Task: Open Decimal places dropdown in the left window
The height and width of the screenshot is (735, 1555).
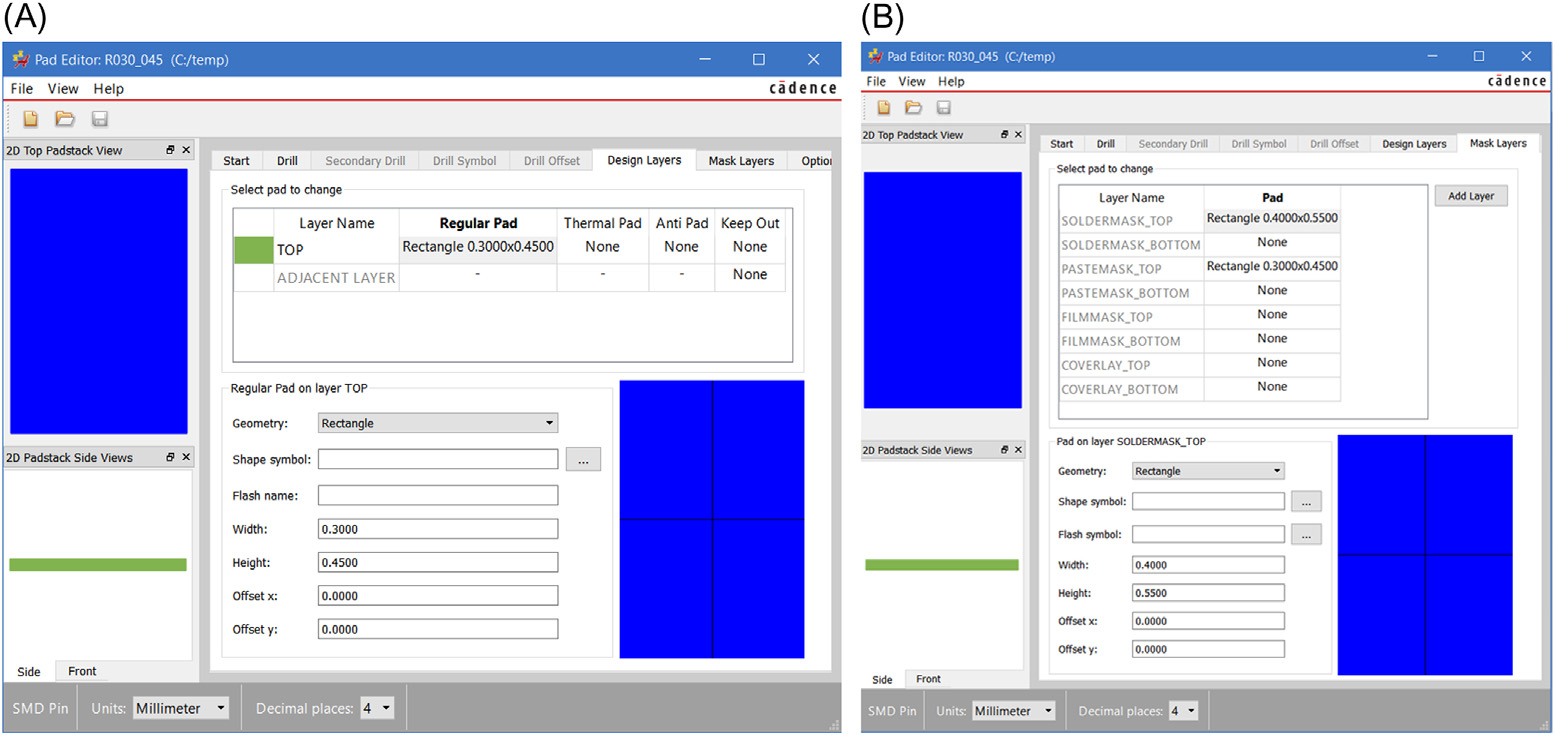Action: pyautogui.click(x=377, y=708)
